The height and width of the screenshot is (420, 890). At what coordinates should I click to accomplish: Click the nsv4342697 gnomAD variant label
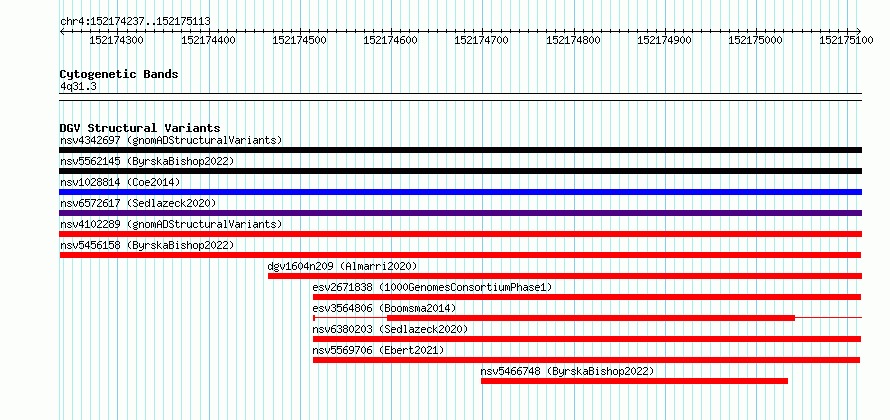(x=171, y=140)
